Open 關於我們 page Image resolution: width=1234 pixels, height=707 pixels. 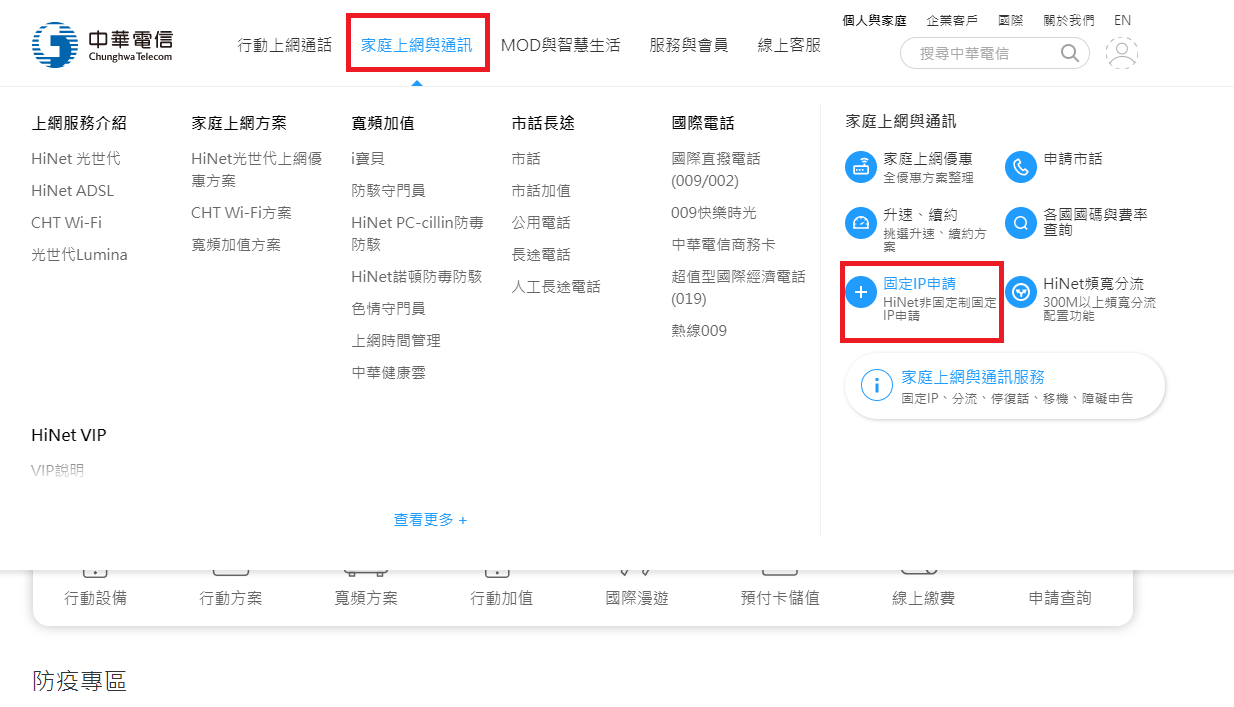(x=1068, y=20)
